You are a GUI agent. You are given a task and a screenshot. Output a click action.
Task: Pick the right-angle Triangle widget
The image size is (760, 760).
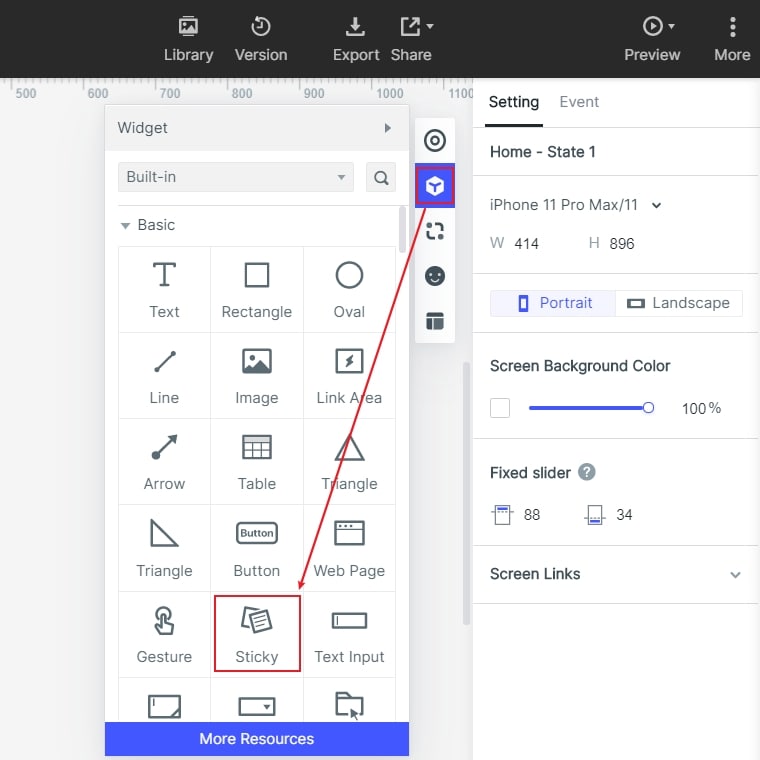tap(164, 548)
